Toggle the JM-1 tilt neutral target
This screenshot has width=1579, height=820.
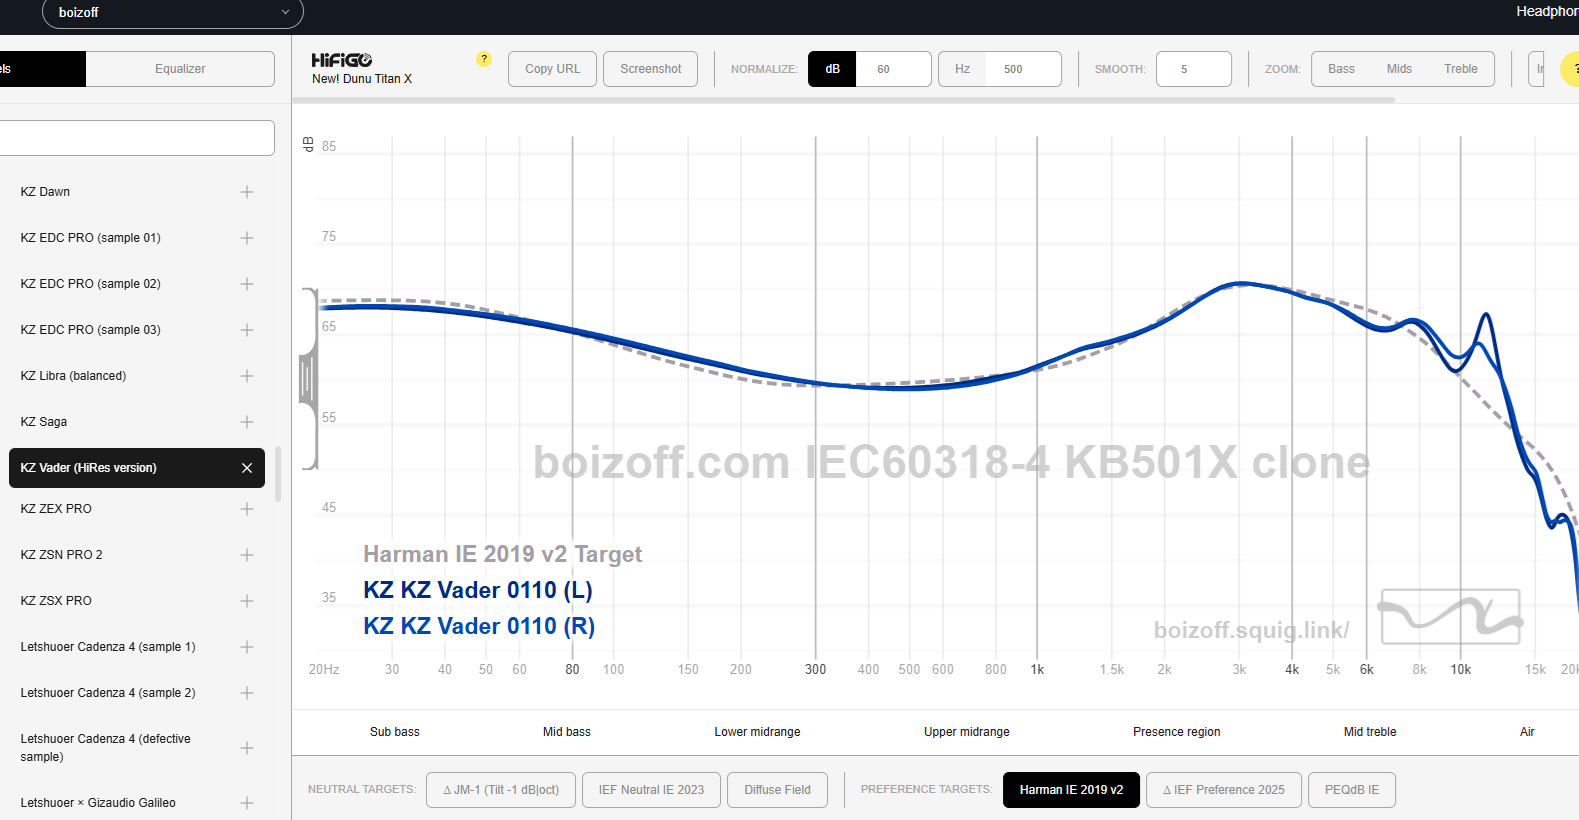(501, 790)
